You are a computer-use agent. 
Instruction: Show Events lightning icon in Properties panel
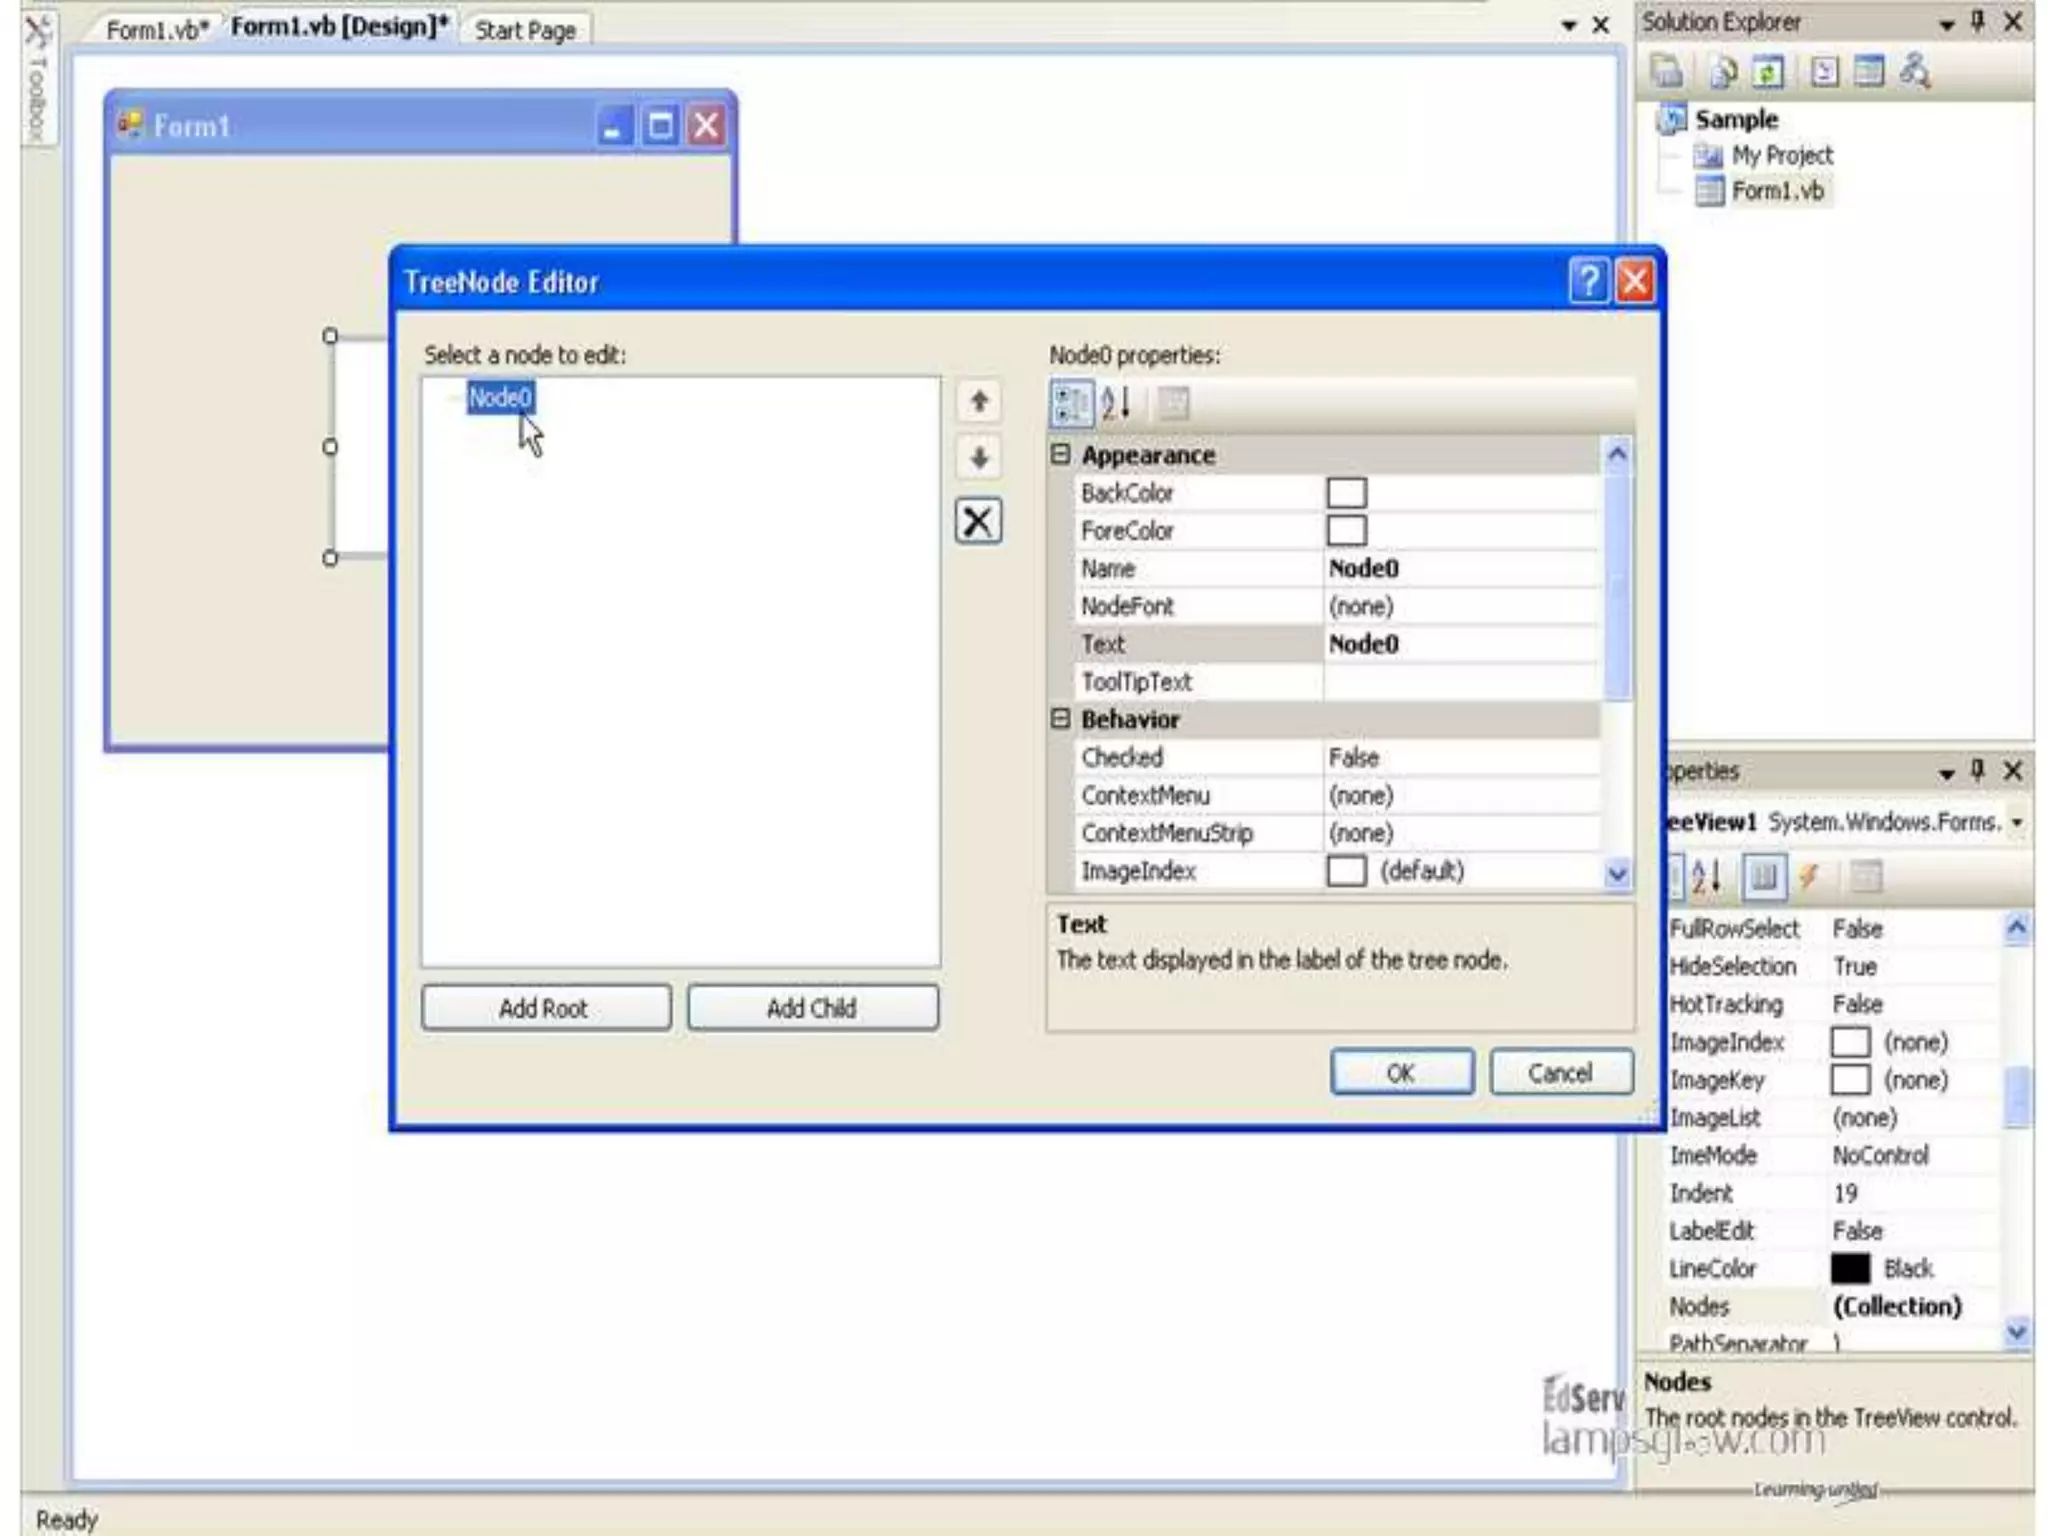point(1810,877)
